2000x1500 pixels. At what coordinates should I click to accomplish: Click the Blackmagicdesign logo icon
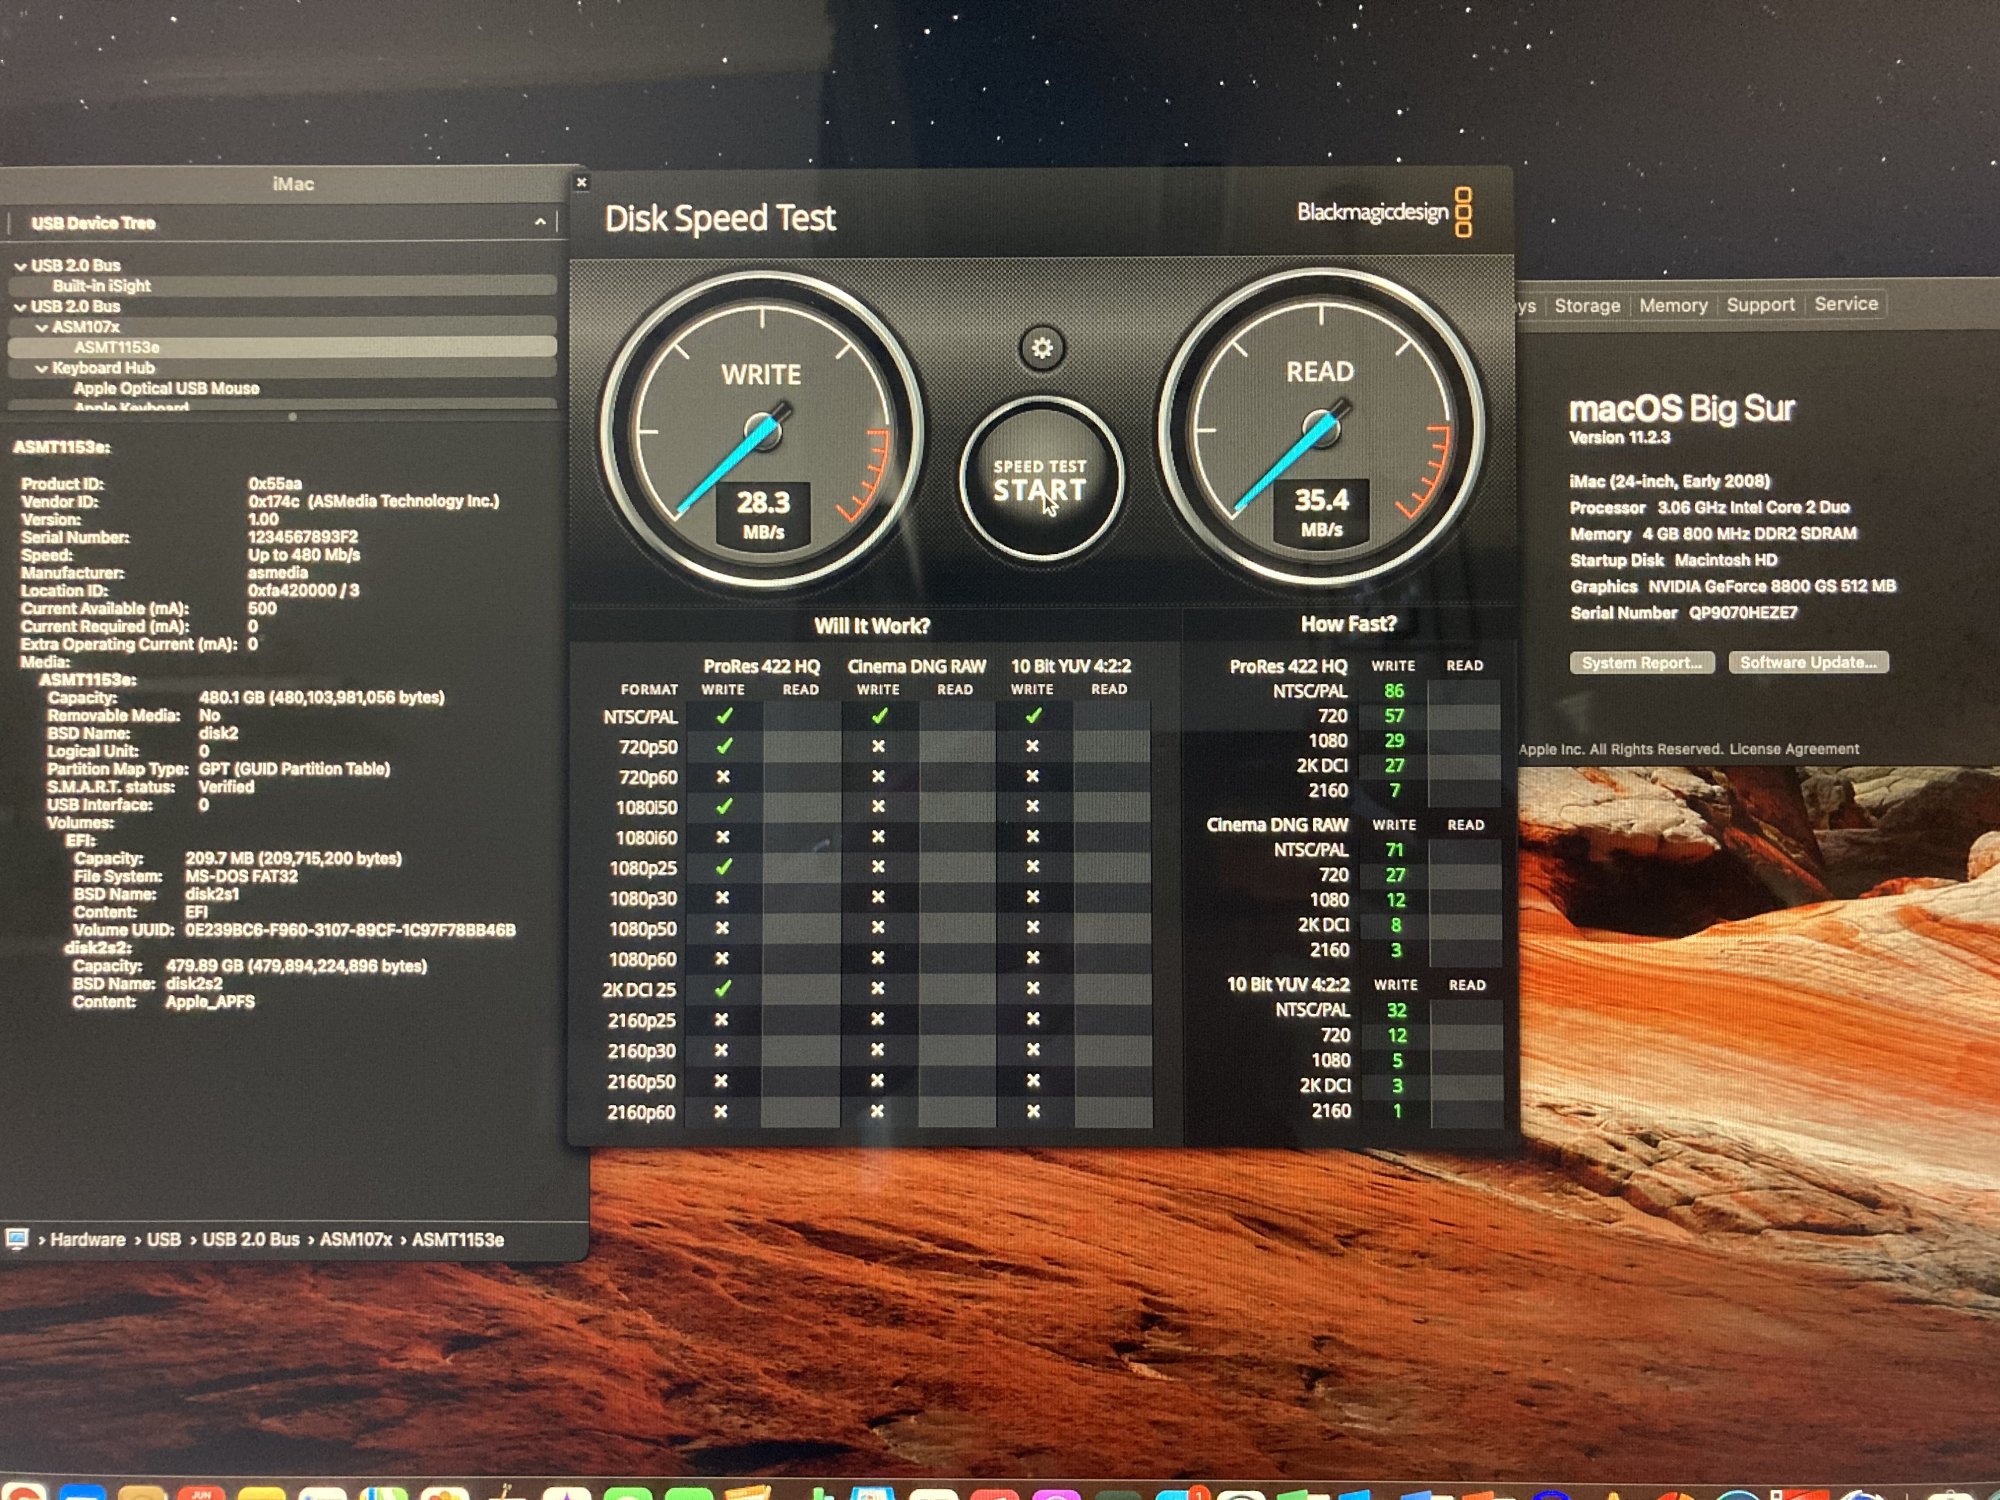[1463, 212]
